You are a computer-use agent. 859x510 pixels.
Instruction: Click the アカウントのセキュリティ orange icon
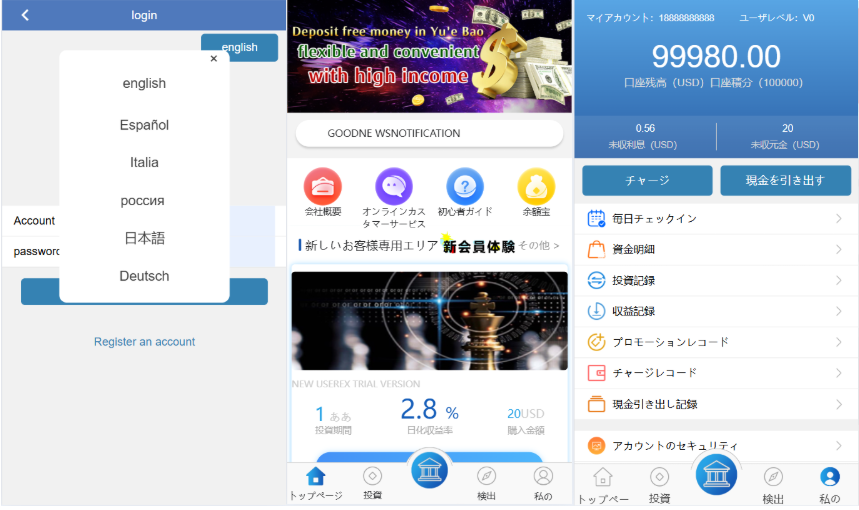596,445
